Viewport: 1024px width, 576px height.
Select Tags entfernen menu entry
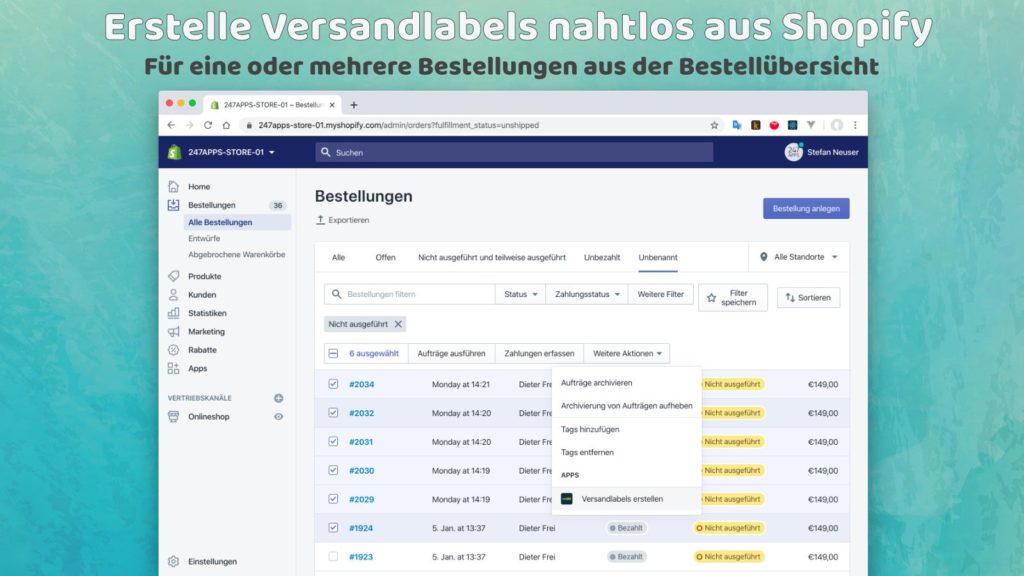tap(626, 452)
